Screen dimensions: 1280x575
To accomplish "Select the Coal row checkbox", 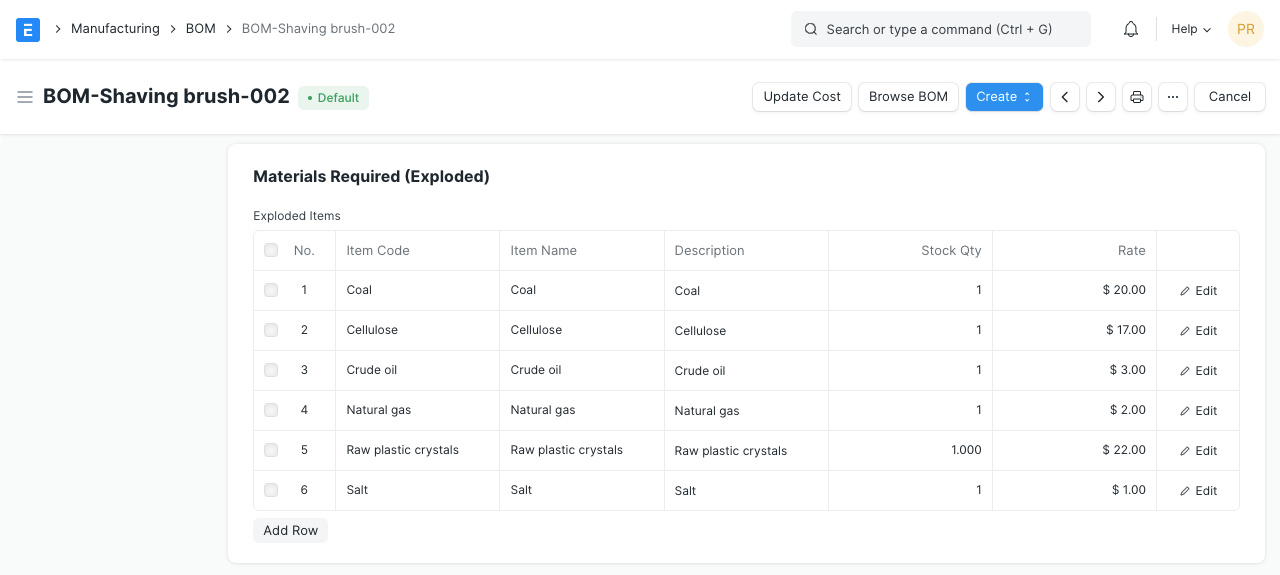I will coord(271,290).
